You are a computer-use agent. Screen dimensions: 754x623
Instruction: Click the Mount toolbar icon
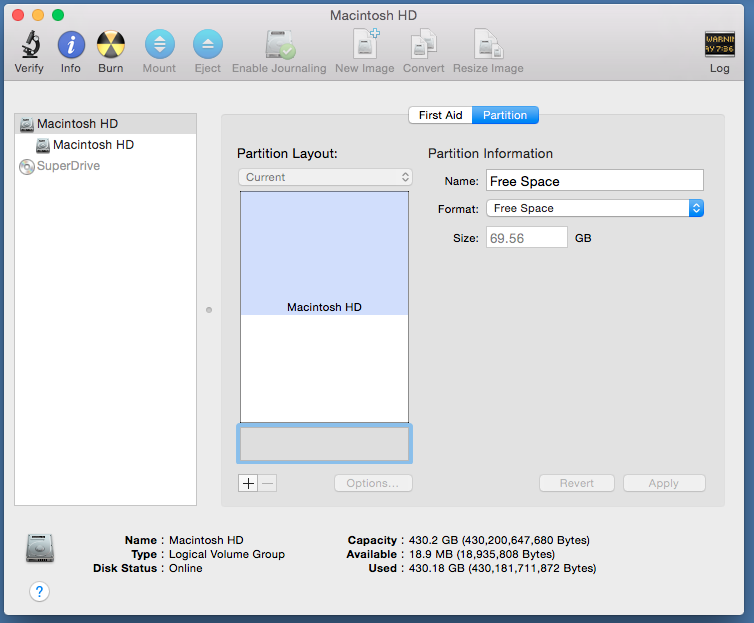pos(160,44)
